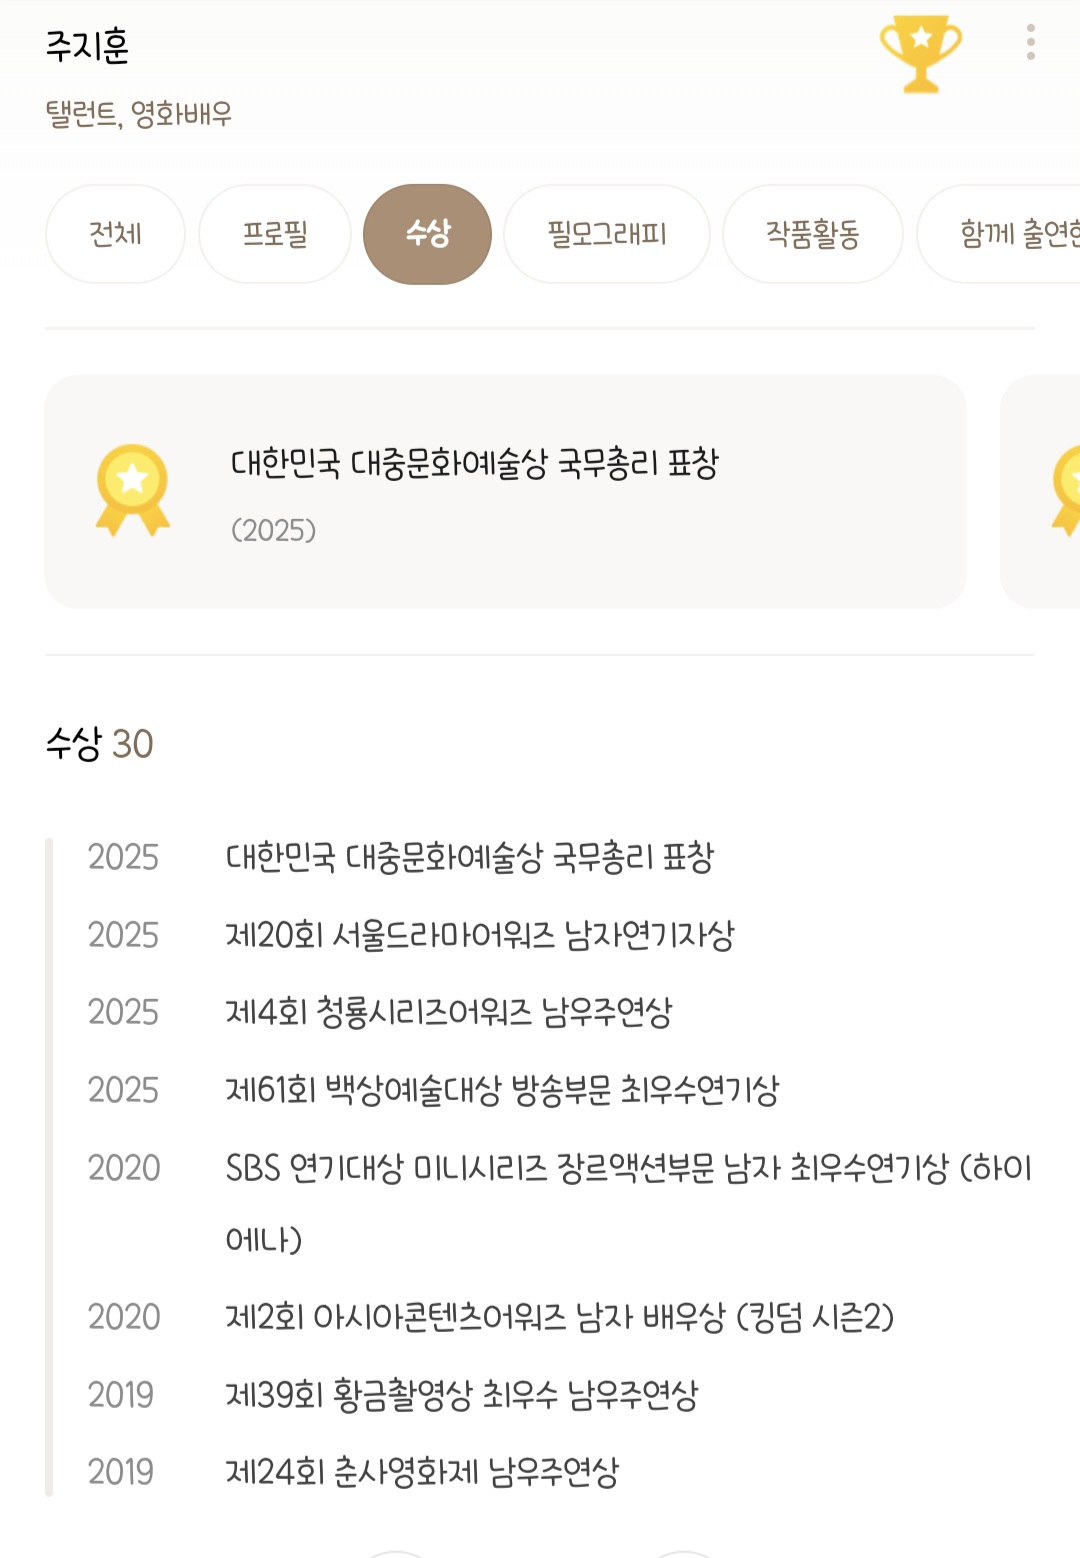The image size is (1080, 1558).
Task: Tap 제24회 춘사영화제 남우주연상 entry
Action: click(x=422, y=1472)
